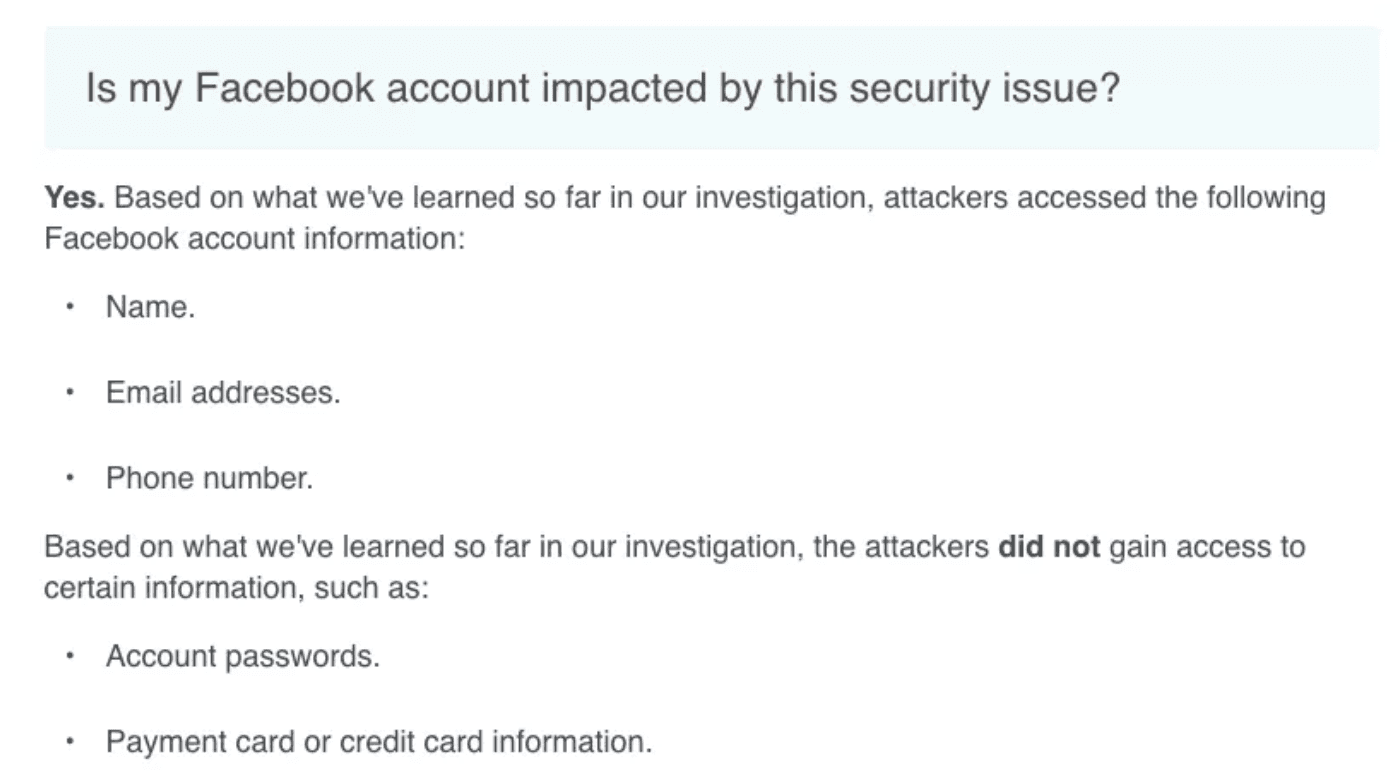
Task: Click the bullet dot beside "Account passwords."
Action: (x=70, y=656)
